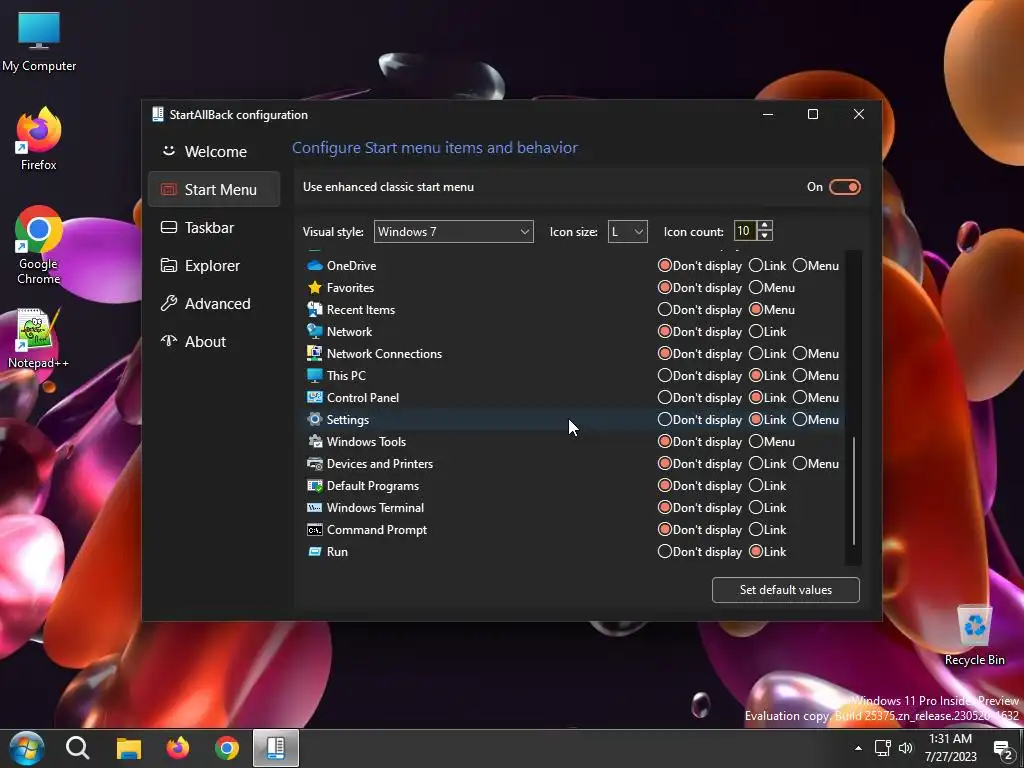Click the Control Panel icon
Image resolution: width=1024 pixels, height=768 pixels.
[x=315, y=398]
